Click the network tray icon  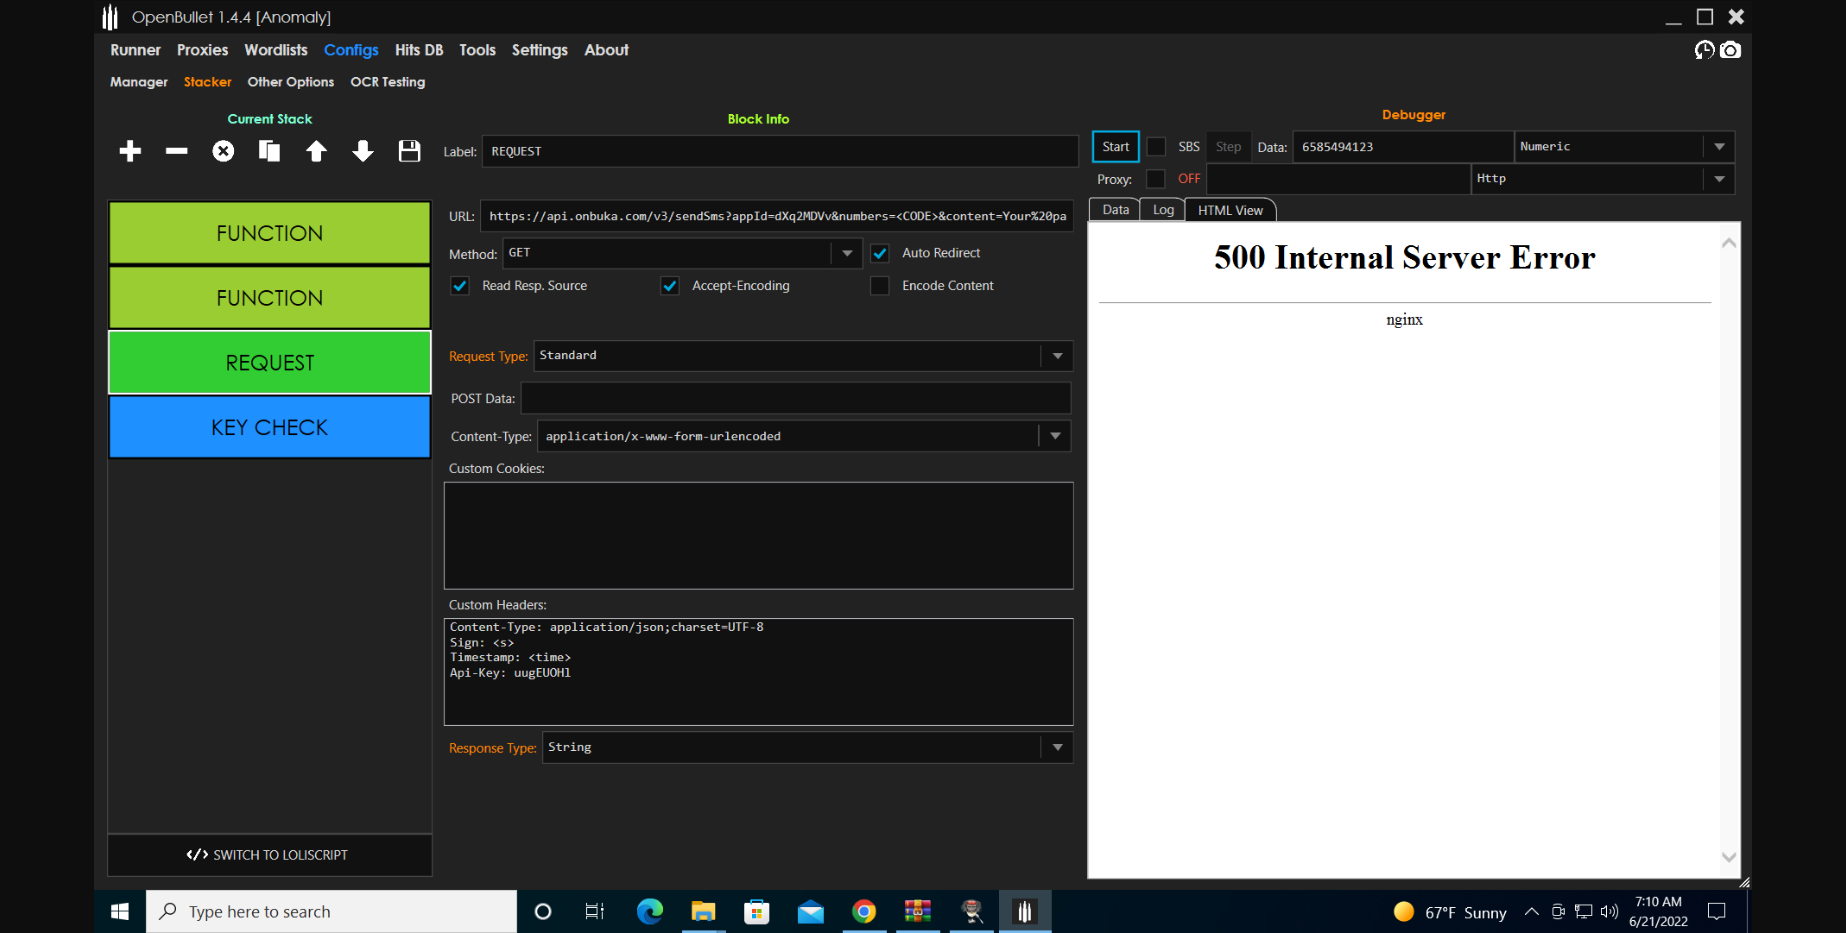pos(1583,911)
